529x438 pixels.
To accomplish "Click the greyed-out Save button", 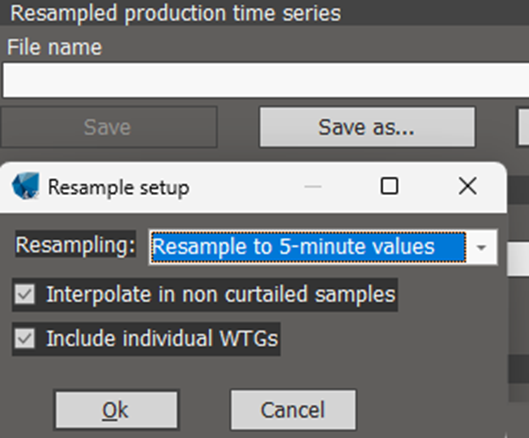I will pos(108,127).
